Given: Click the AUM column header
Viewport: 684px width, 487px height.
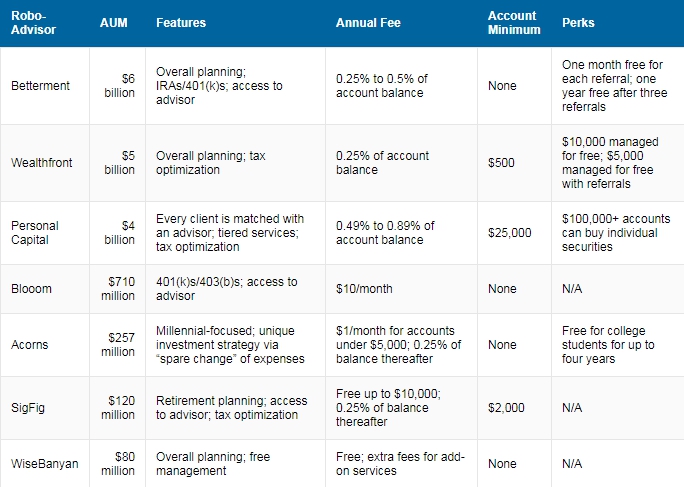Looking at the screenshot, I should pyautogui.click(x=115, y=22).
